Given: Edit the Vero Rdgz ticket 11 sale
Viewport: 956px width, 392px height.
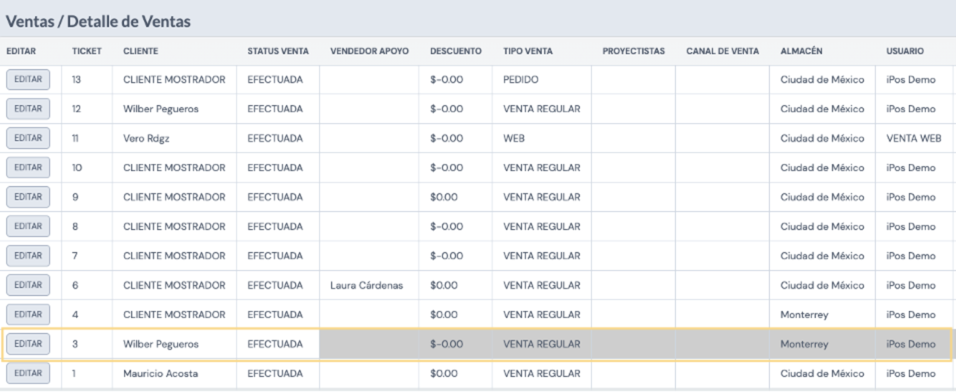Looking at the screenshot, I should pyautogui.click(x=28, y=138).
